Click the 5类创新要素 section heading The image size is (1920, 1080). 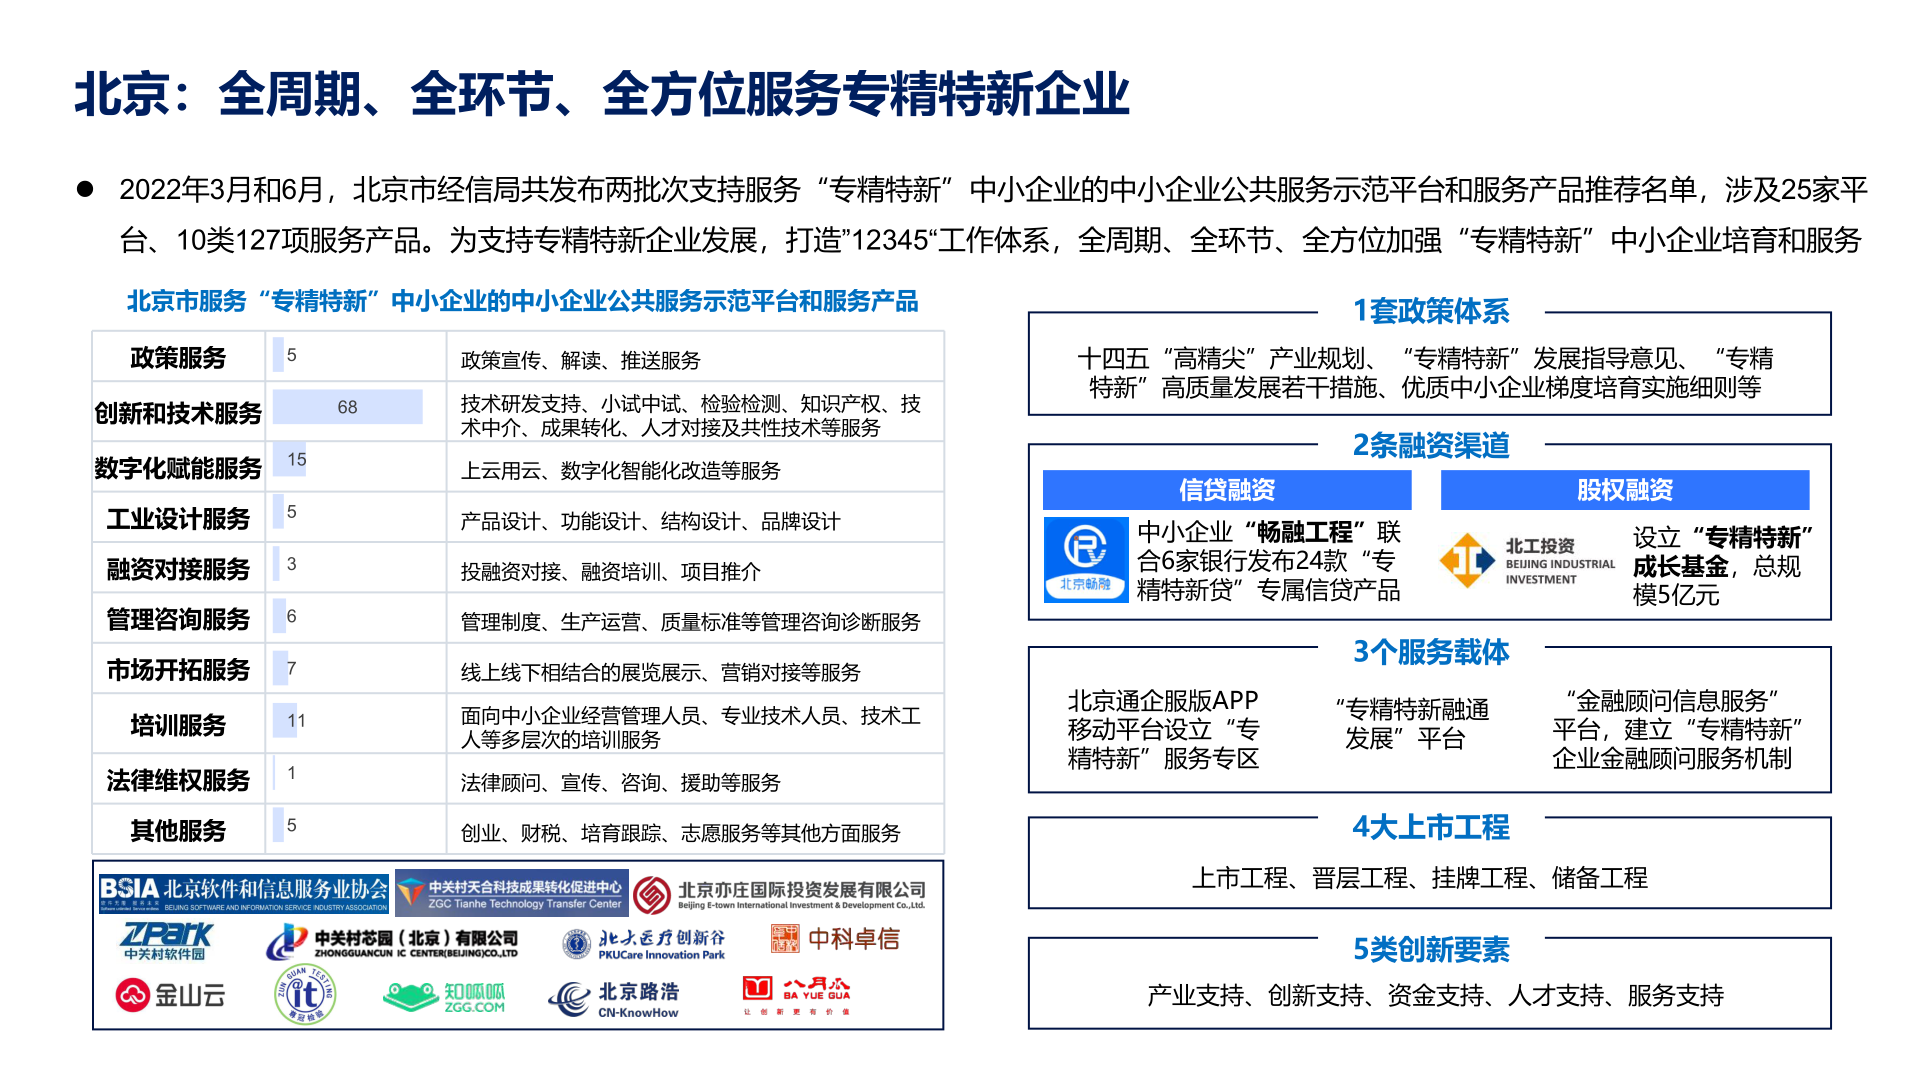(x=1431, y=949)
